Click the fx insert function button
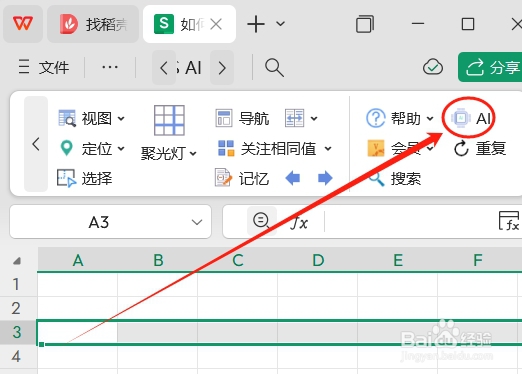The width and height of the screenshot is (522, 374). click(x=299, y=223)
